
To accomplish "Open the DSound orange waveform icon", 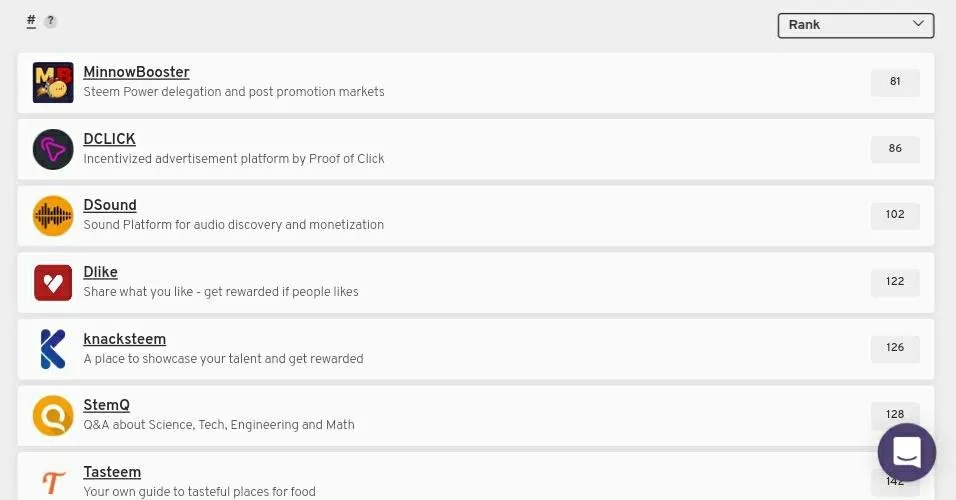I will 53,216.
